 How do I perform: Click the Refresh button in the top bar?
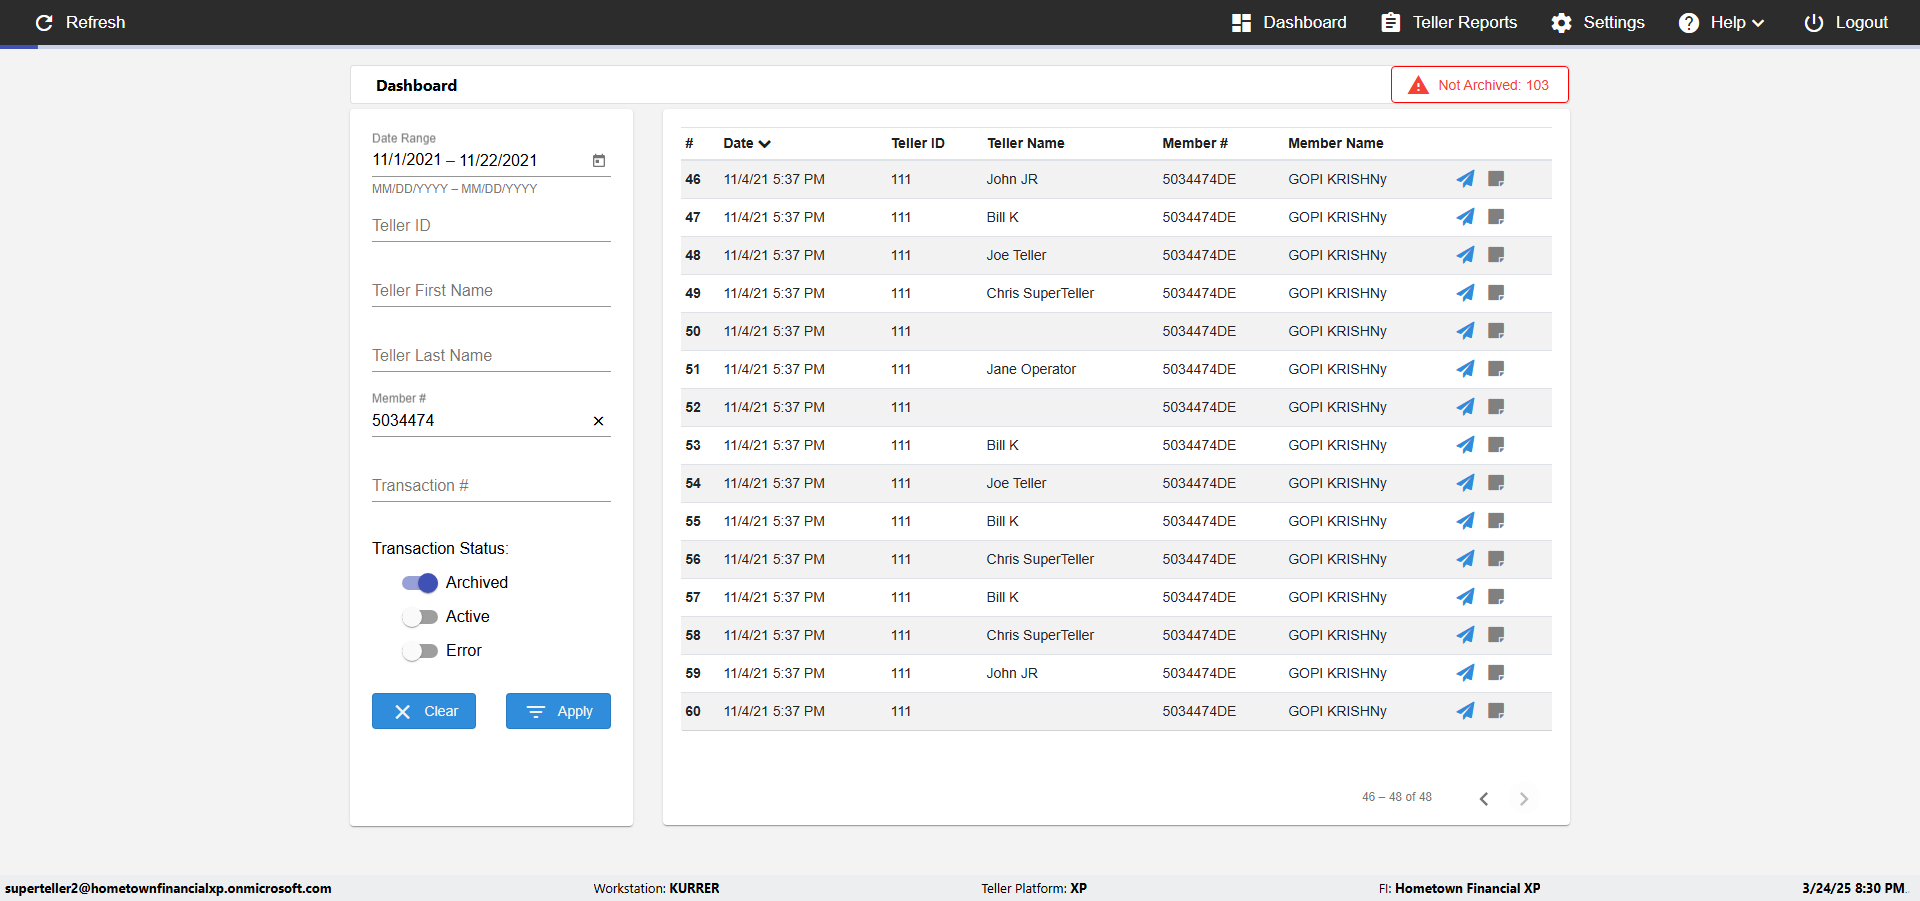(x=80, y=22)
